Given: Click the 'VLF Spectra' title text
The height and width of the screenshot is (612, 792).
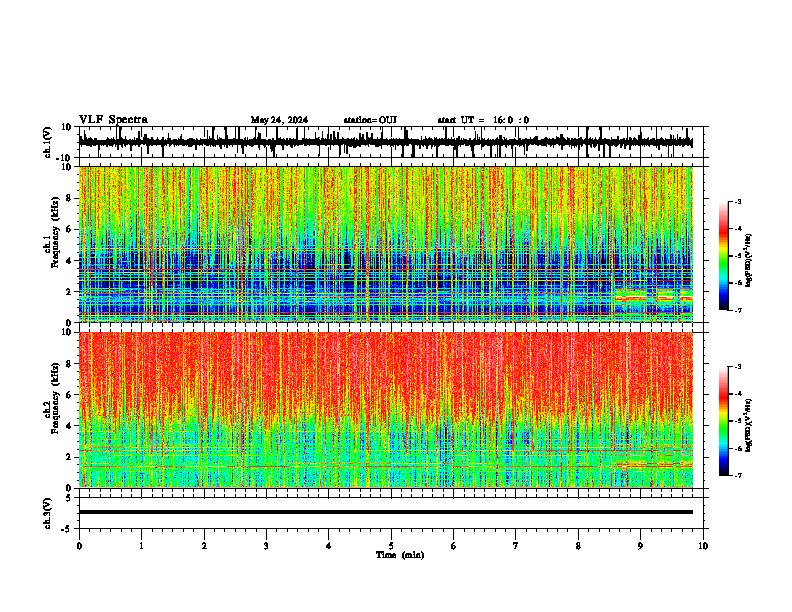Looking at the screenshot, I should point(113,120).
